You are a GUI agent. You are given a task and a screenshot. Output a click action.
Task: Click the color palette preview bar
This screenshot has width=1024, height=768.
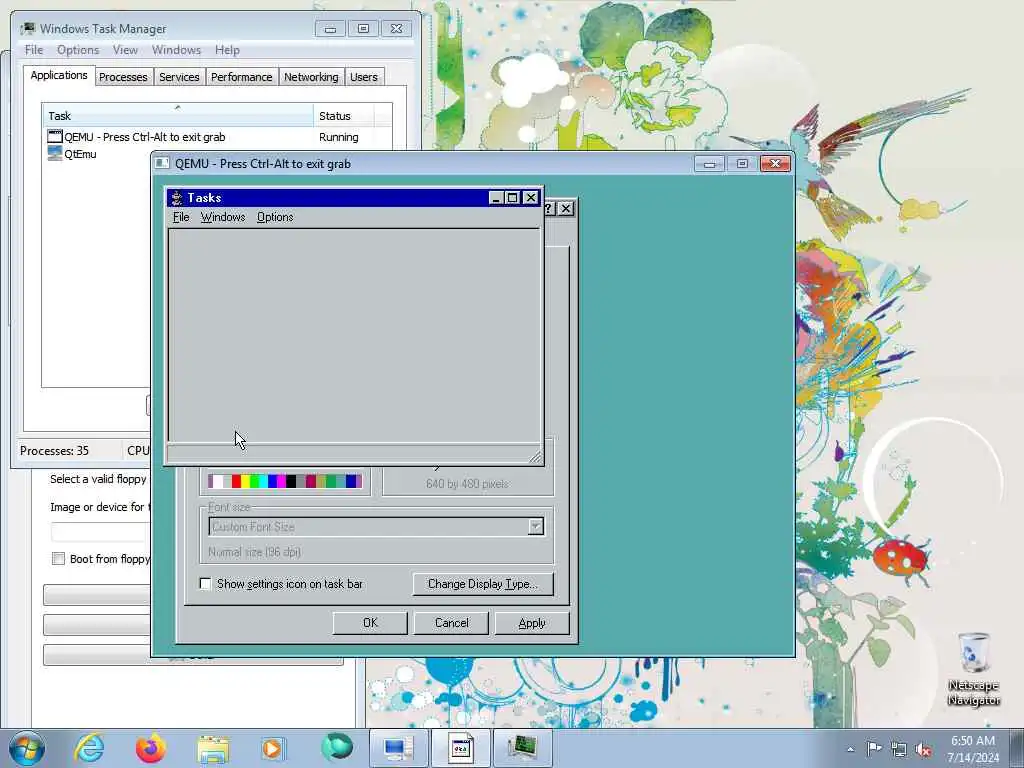[285, 481]
